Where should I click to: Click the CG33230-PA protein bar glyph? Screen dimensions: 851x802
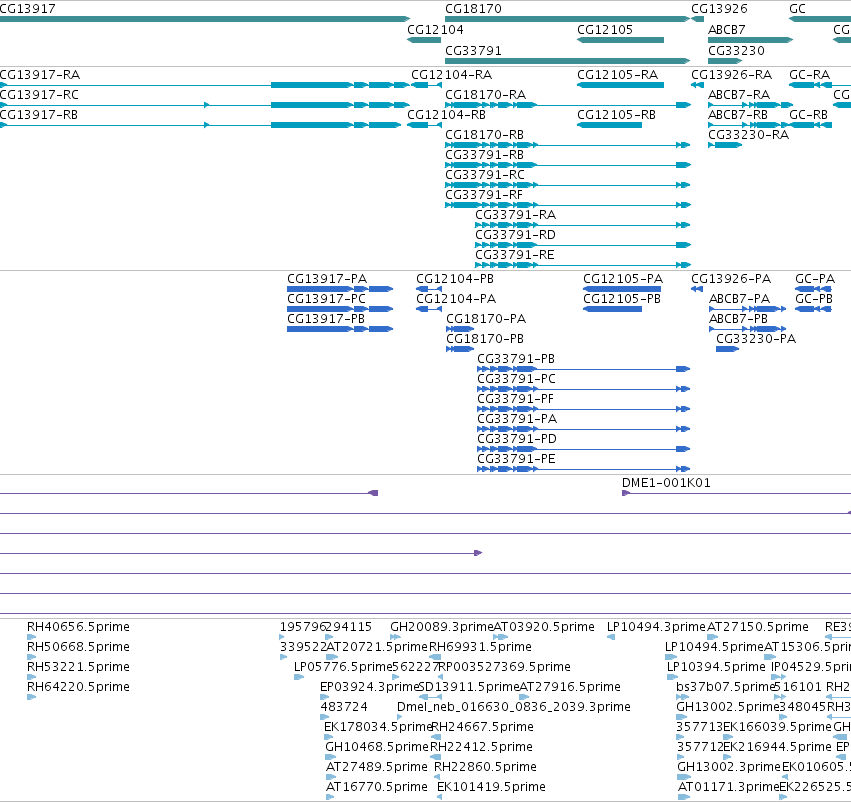727,349
